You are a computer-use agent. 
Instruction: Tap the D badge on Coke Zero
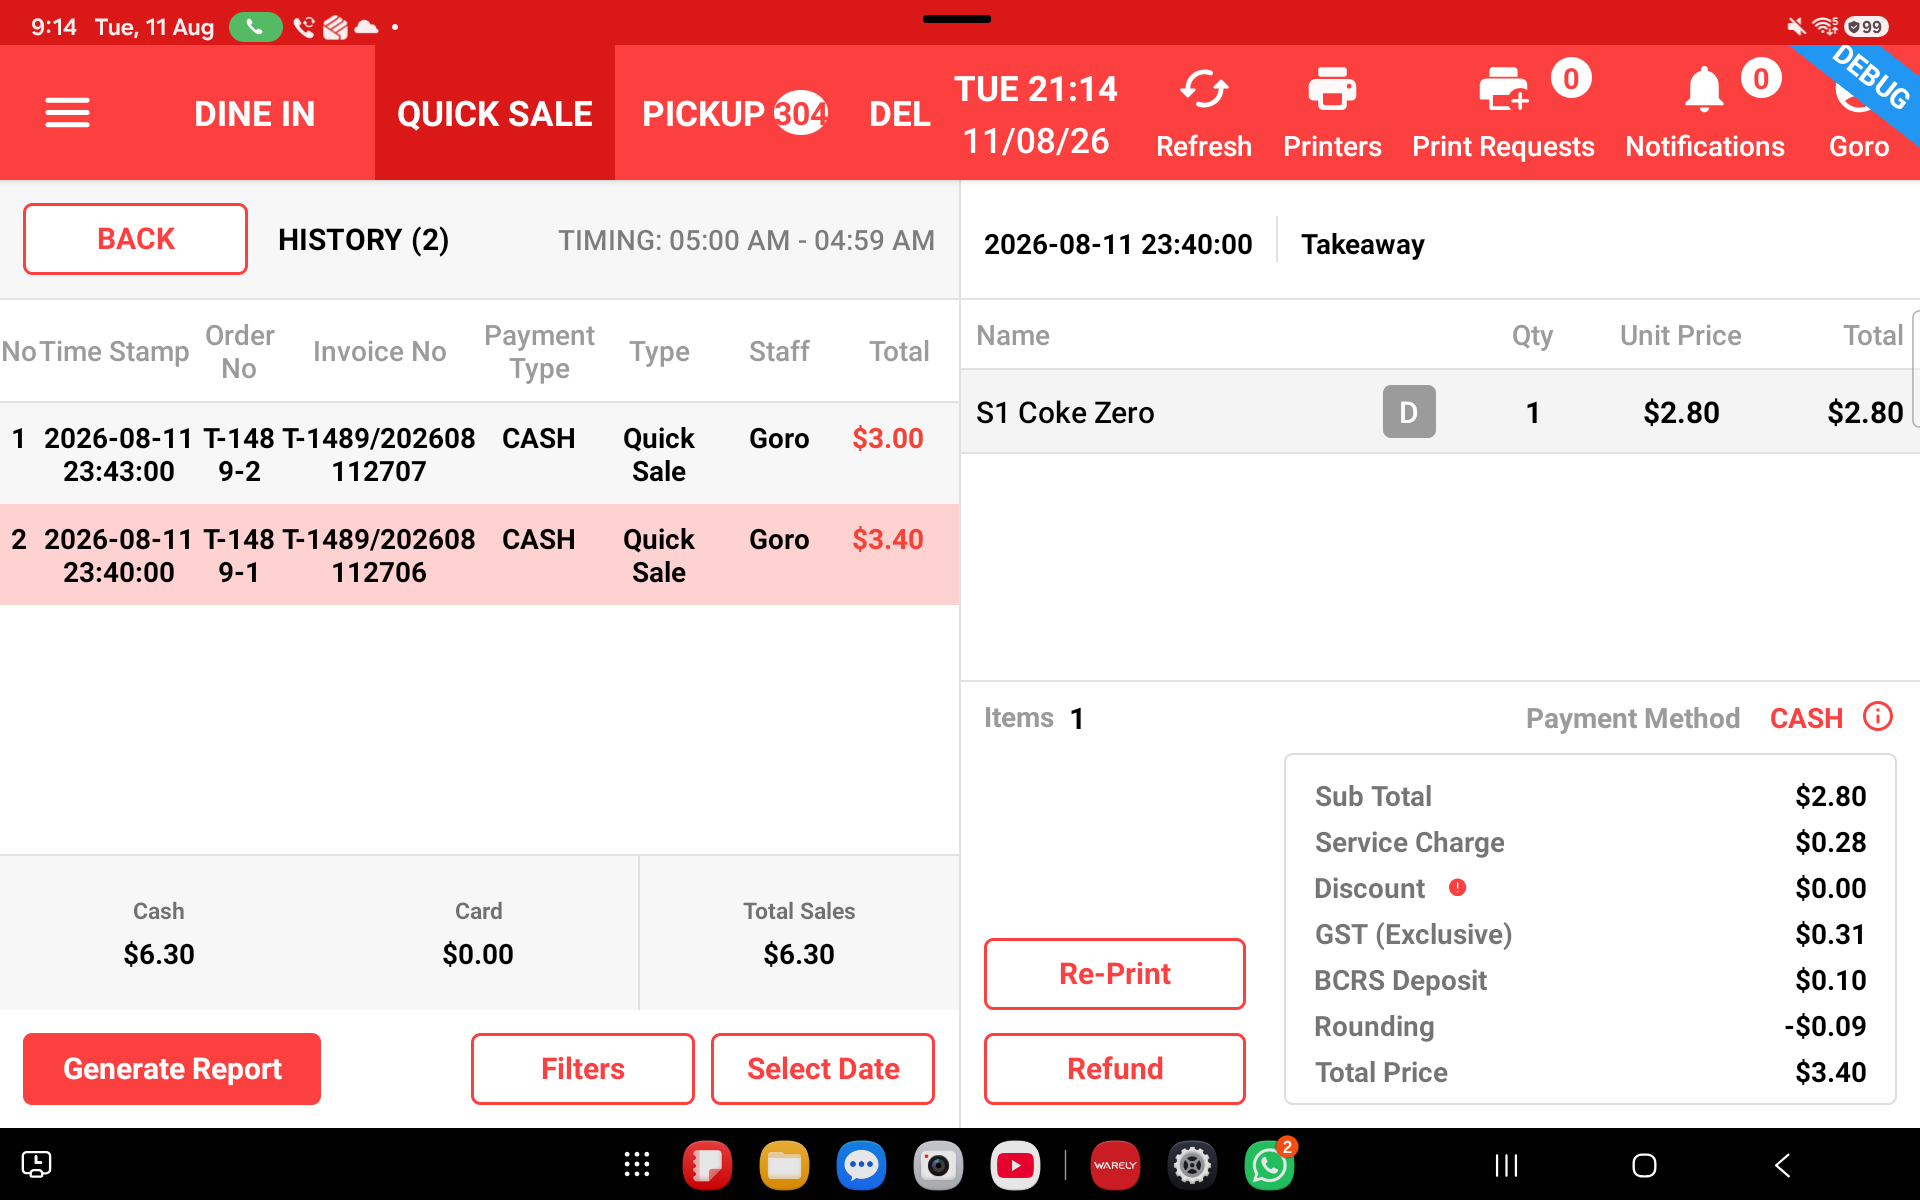[1409, 412]
